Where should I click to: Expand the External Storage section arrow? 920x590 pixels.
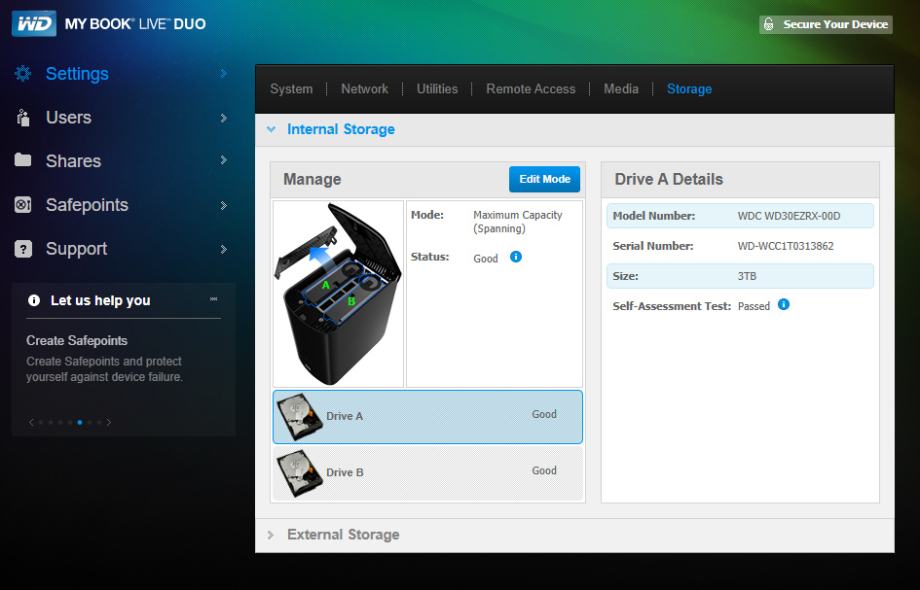270,535
